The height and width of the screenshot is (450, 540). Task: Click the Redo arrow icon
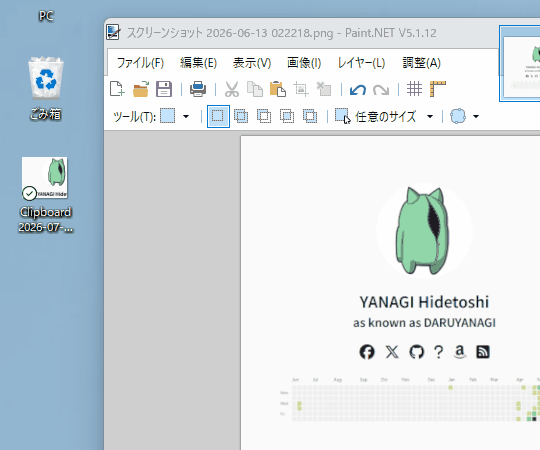381,90
